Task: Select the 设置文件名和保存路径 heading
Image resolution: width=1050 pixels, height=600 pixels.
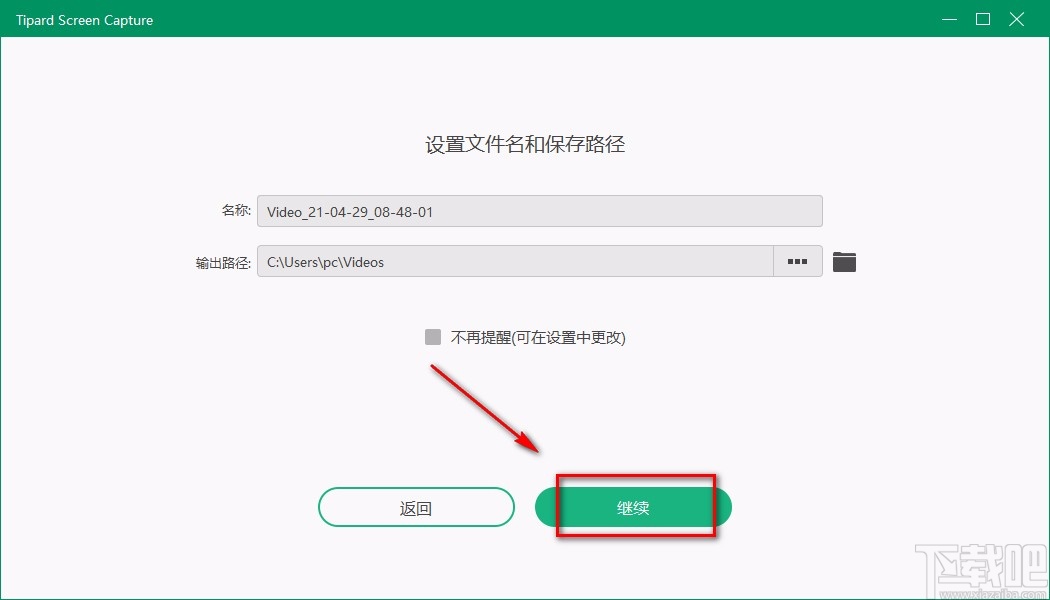Action: coord(524,144)
